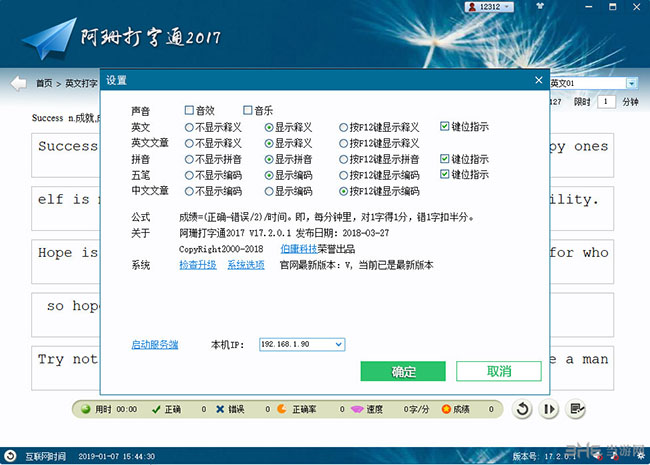This screenshot has width=650, height=465.
Task: Click the 'Try not' typing line box
Action: tap(65, 368)
